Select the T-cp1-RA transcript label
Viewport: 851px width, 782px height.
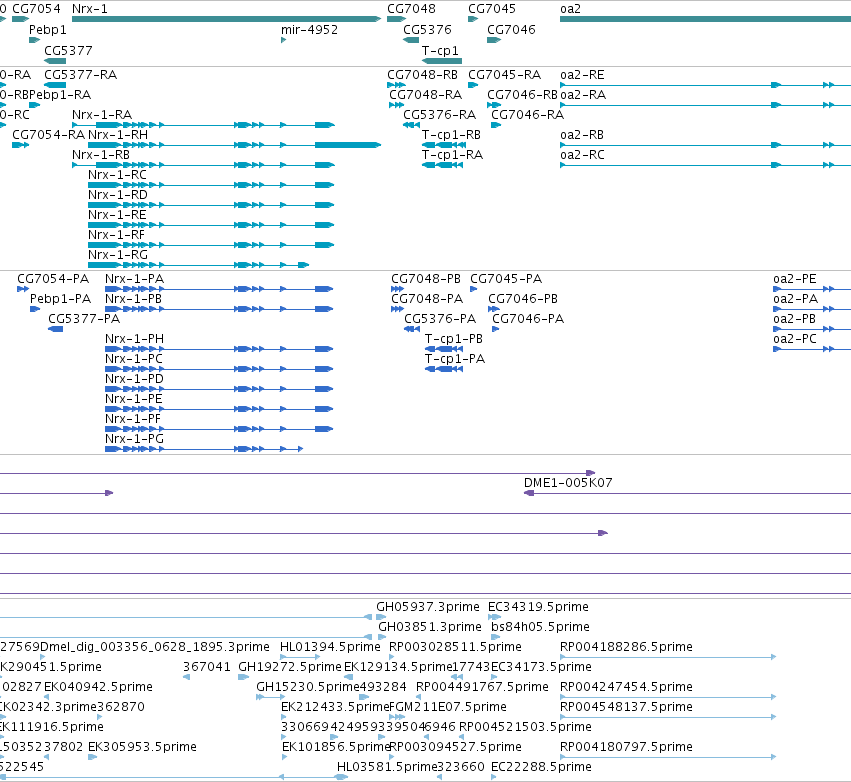(453, 155)
